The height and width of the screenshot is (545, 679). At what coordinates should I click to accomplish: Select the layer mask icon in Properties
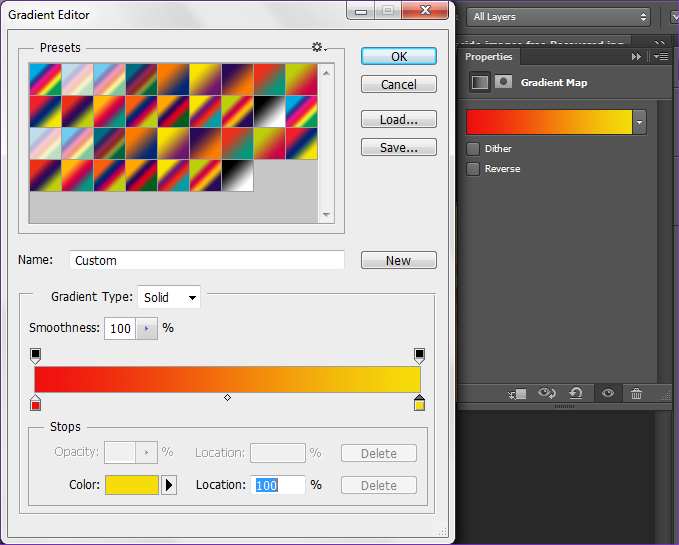[x=504, y=82]
